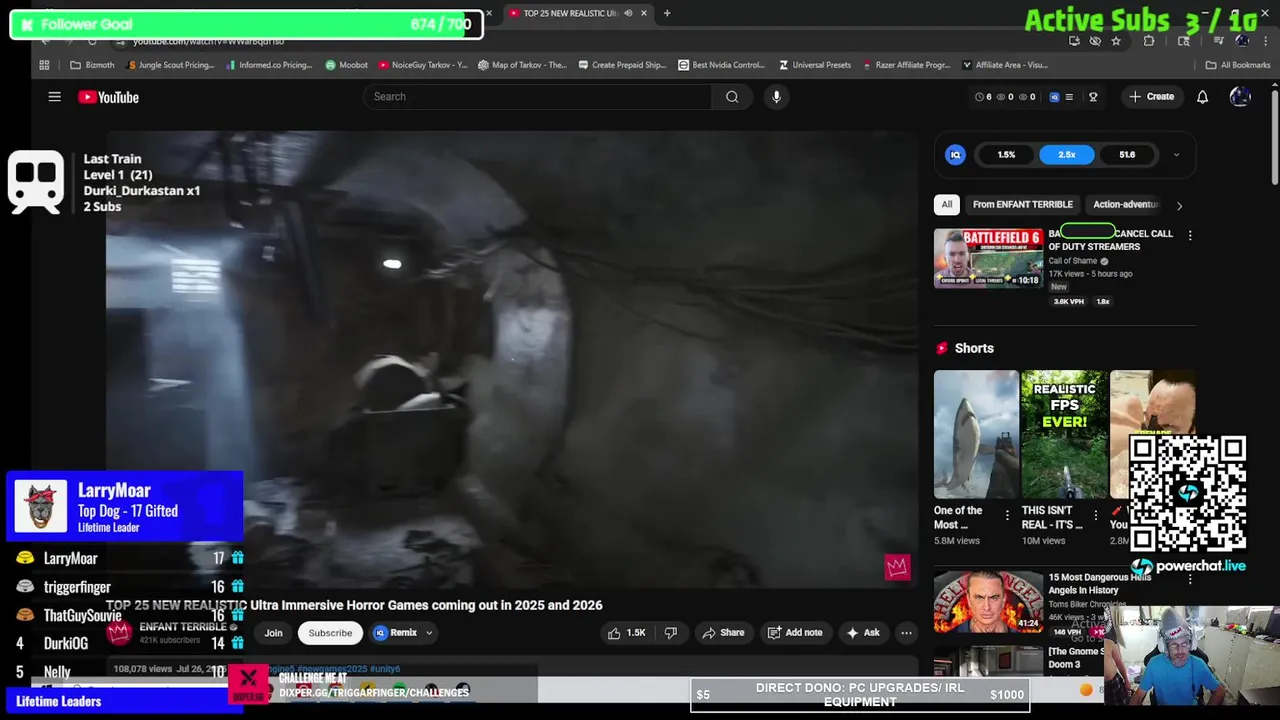The width and height of the screenshot is (1280, 720).
Task: Click the page vertical scrollbar
Action: pos(1275,135)
